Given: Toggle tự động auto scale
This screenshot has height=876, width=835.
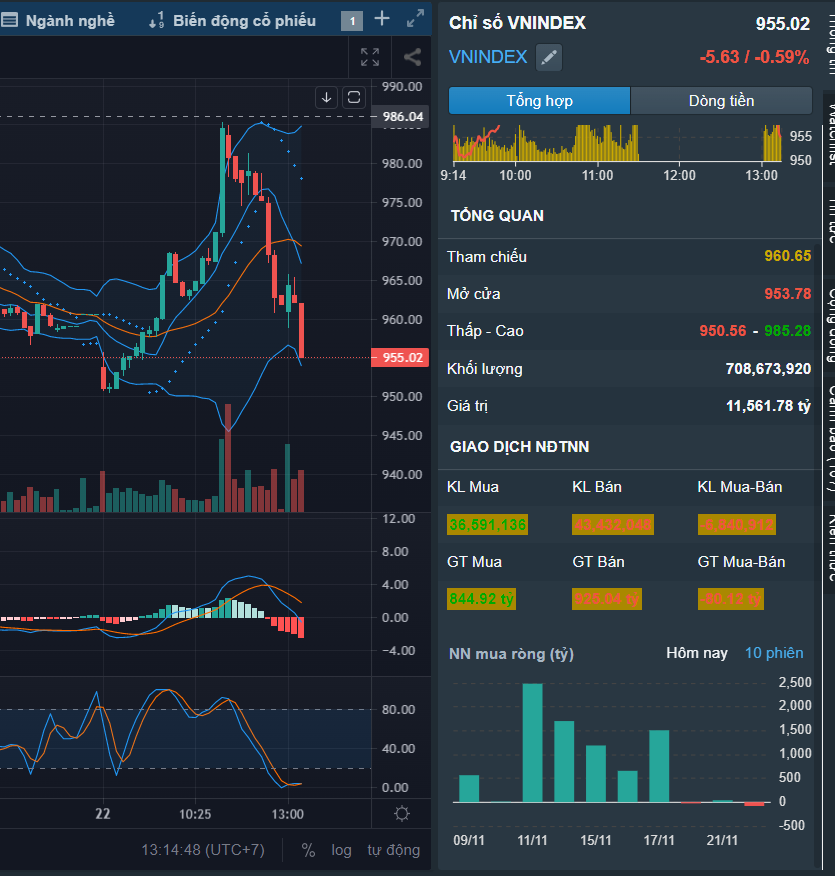Looking at the screenshot, I should [x=393, y=850].
